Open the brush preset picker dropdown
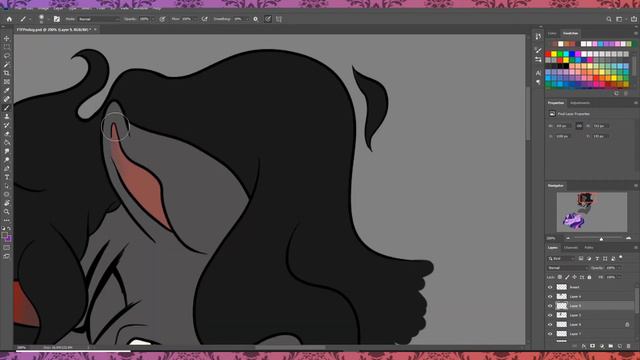 point(48,19)
